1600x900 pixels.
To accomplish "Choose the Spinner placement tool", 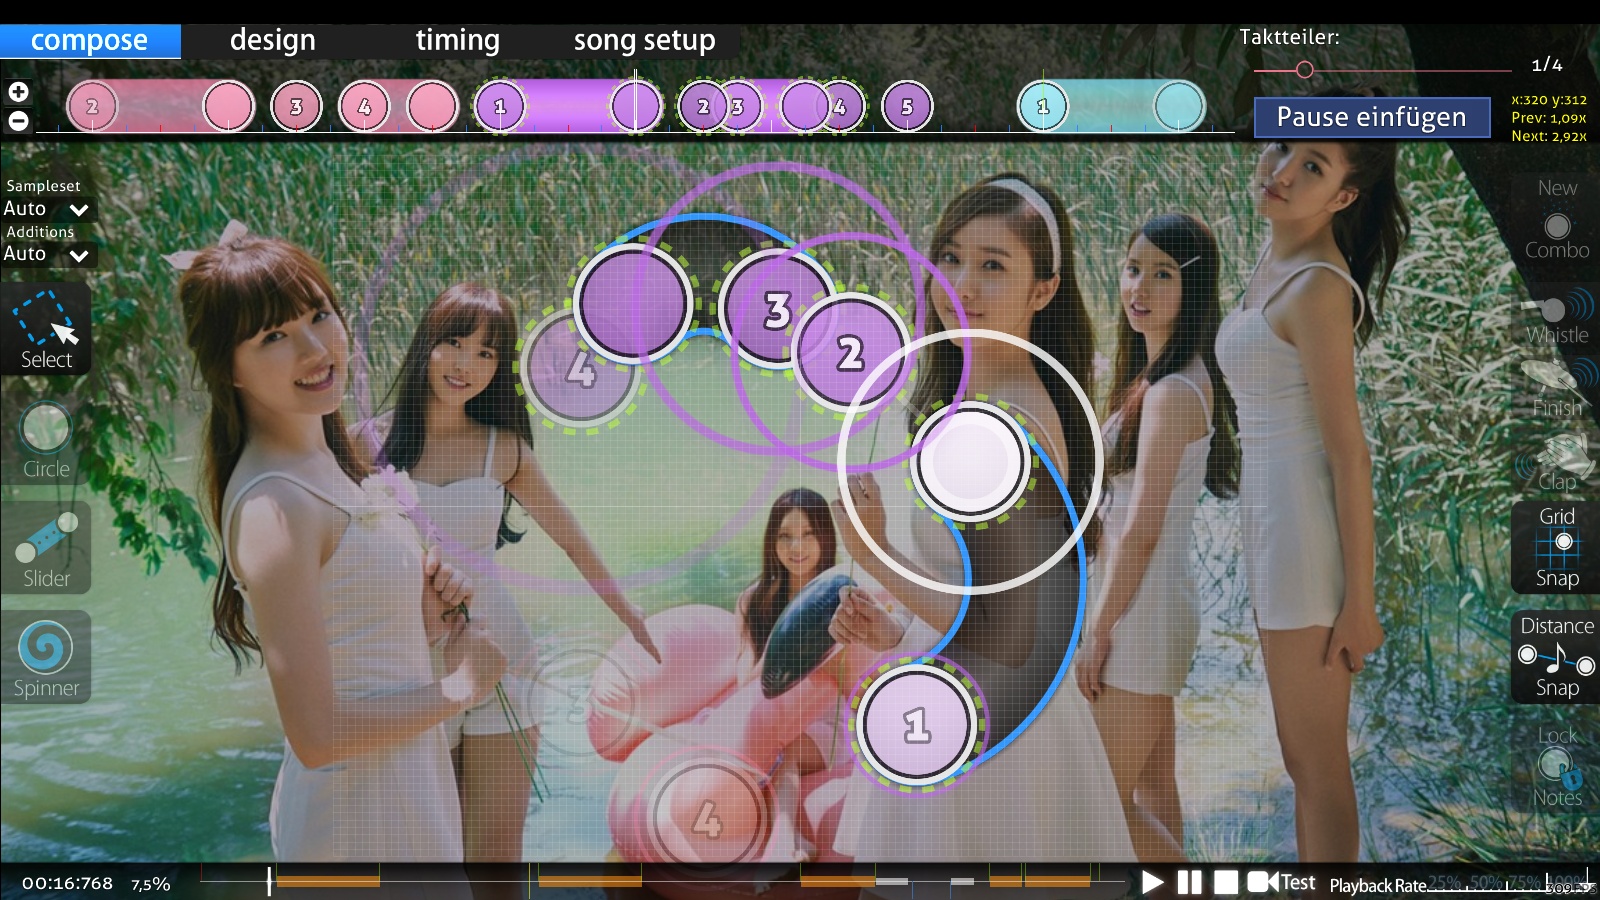I will coord(46,659).
